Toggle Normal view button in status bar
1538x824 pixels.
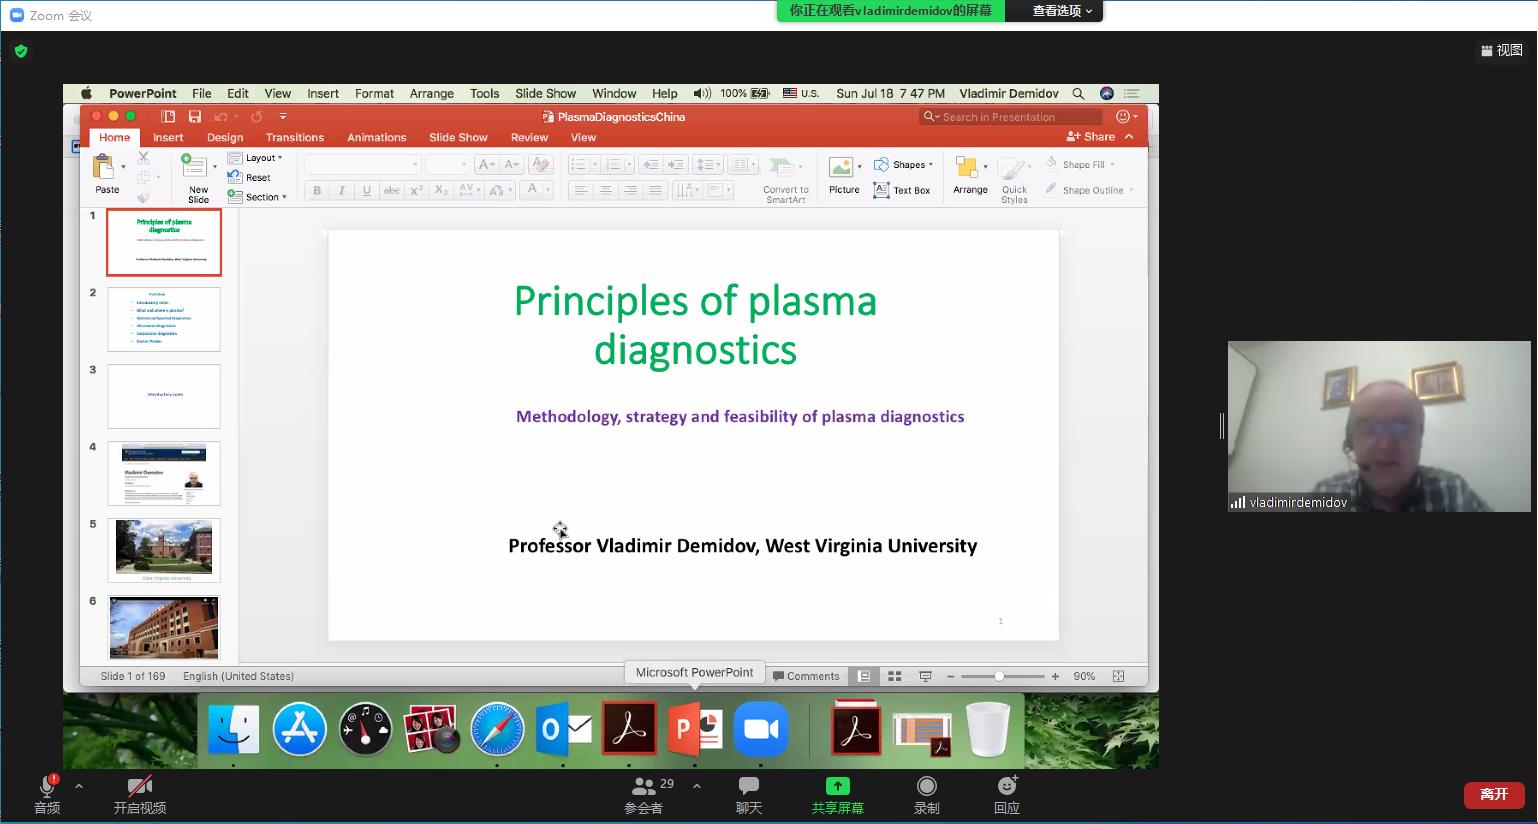pyautogui.click(x=864, y=676)
